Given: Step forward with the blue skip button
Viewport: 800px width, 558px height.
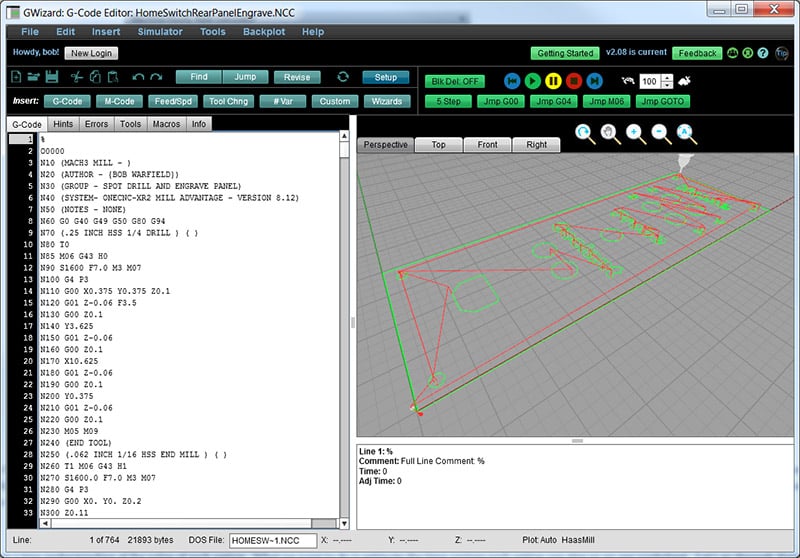Looking at the screenshot, I should pyautogui.click(x=594, y=81).
